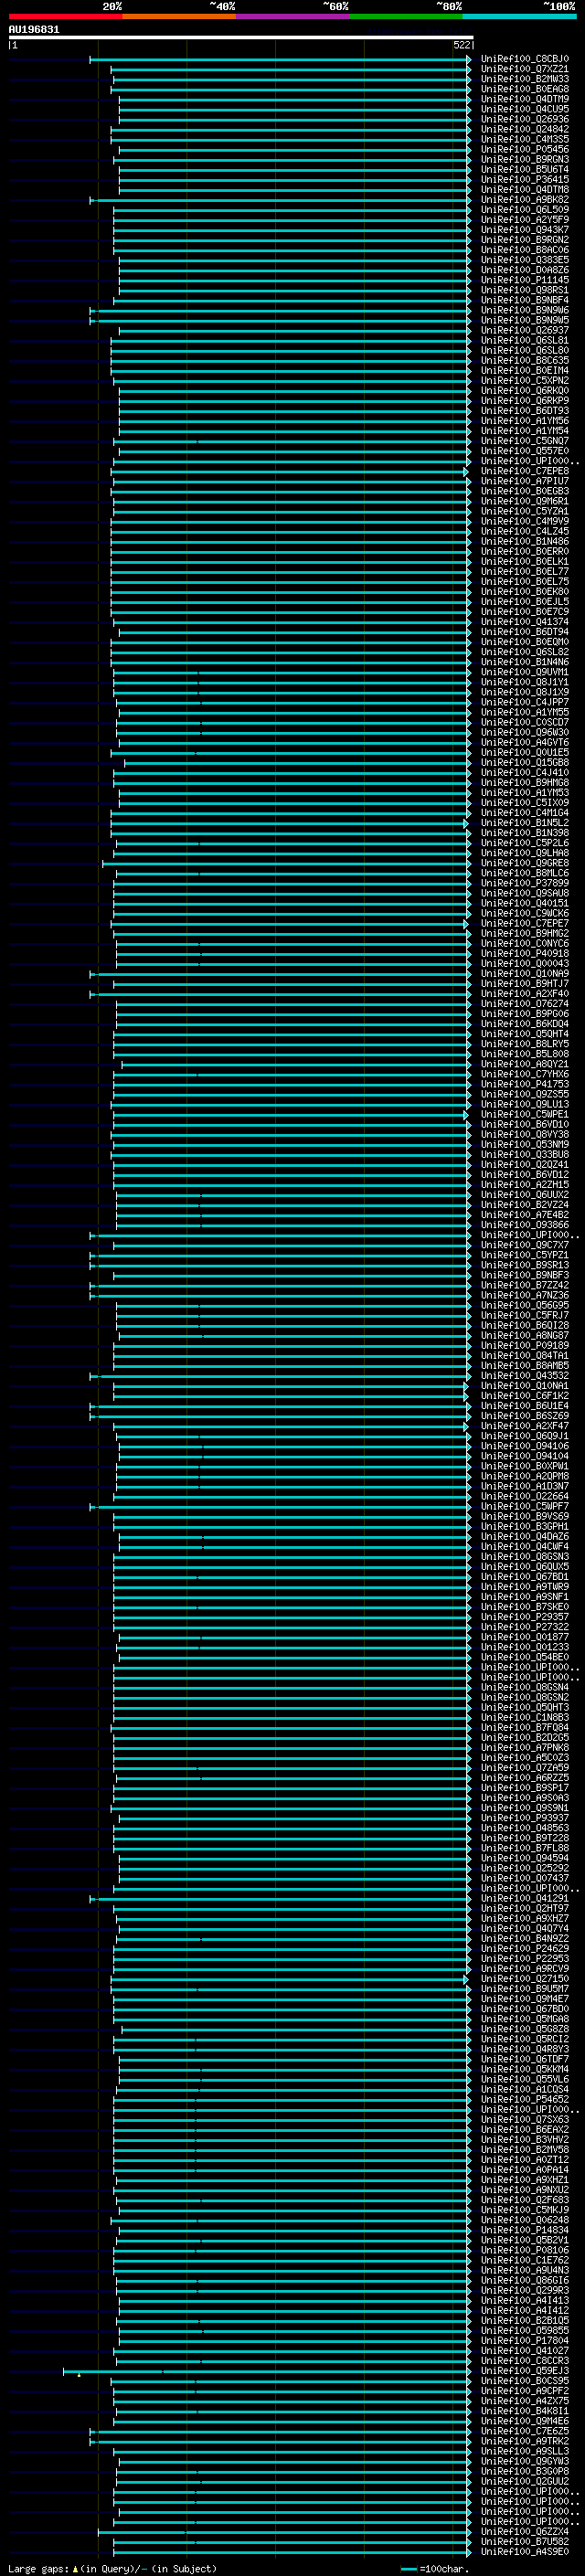585x2576 pixels.
Task: Open hit UniRef100_C8CBJ0
Action: (x=524, y=59)
